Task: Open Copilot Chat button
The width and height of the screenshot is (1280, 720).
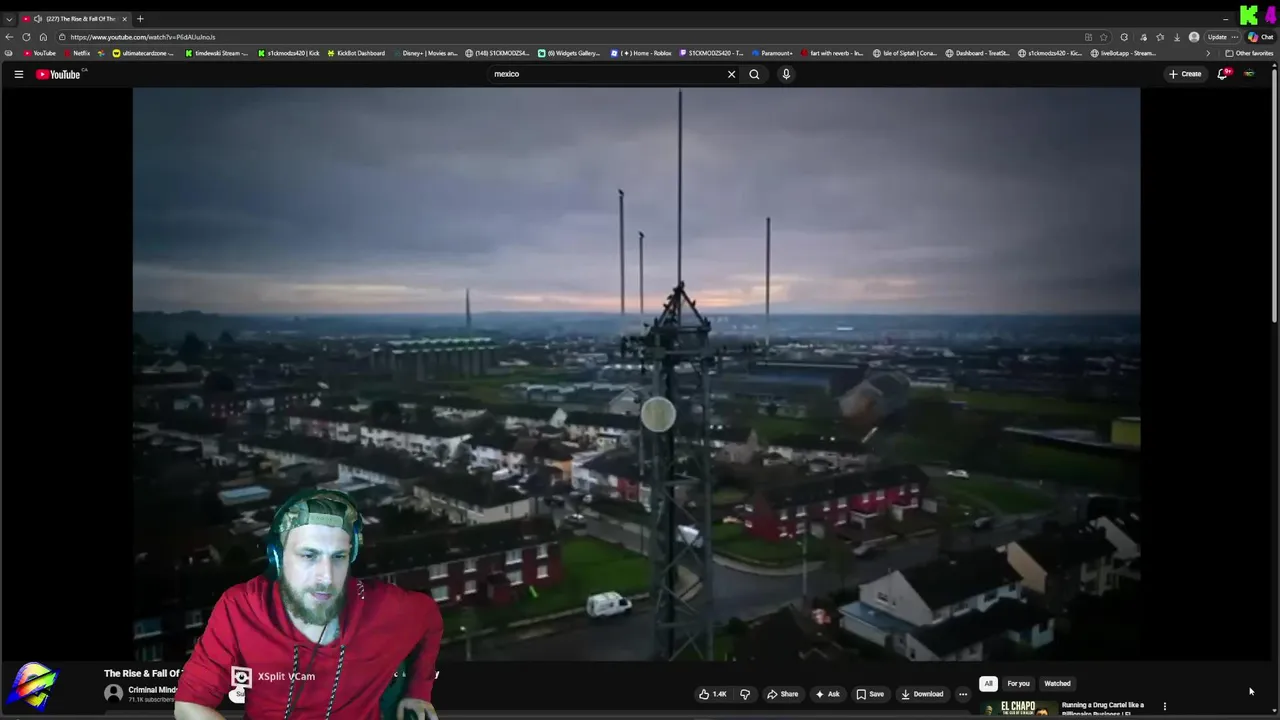Action: tap(1260, 37)
